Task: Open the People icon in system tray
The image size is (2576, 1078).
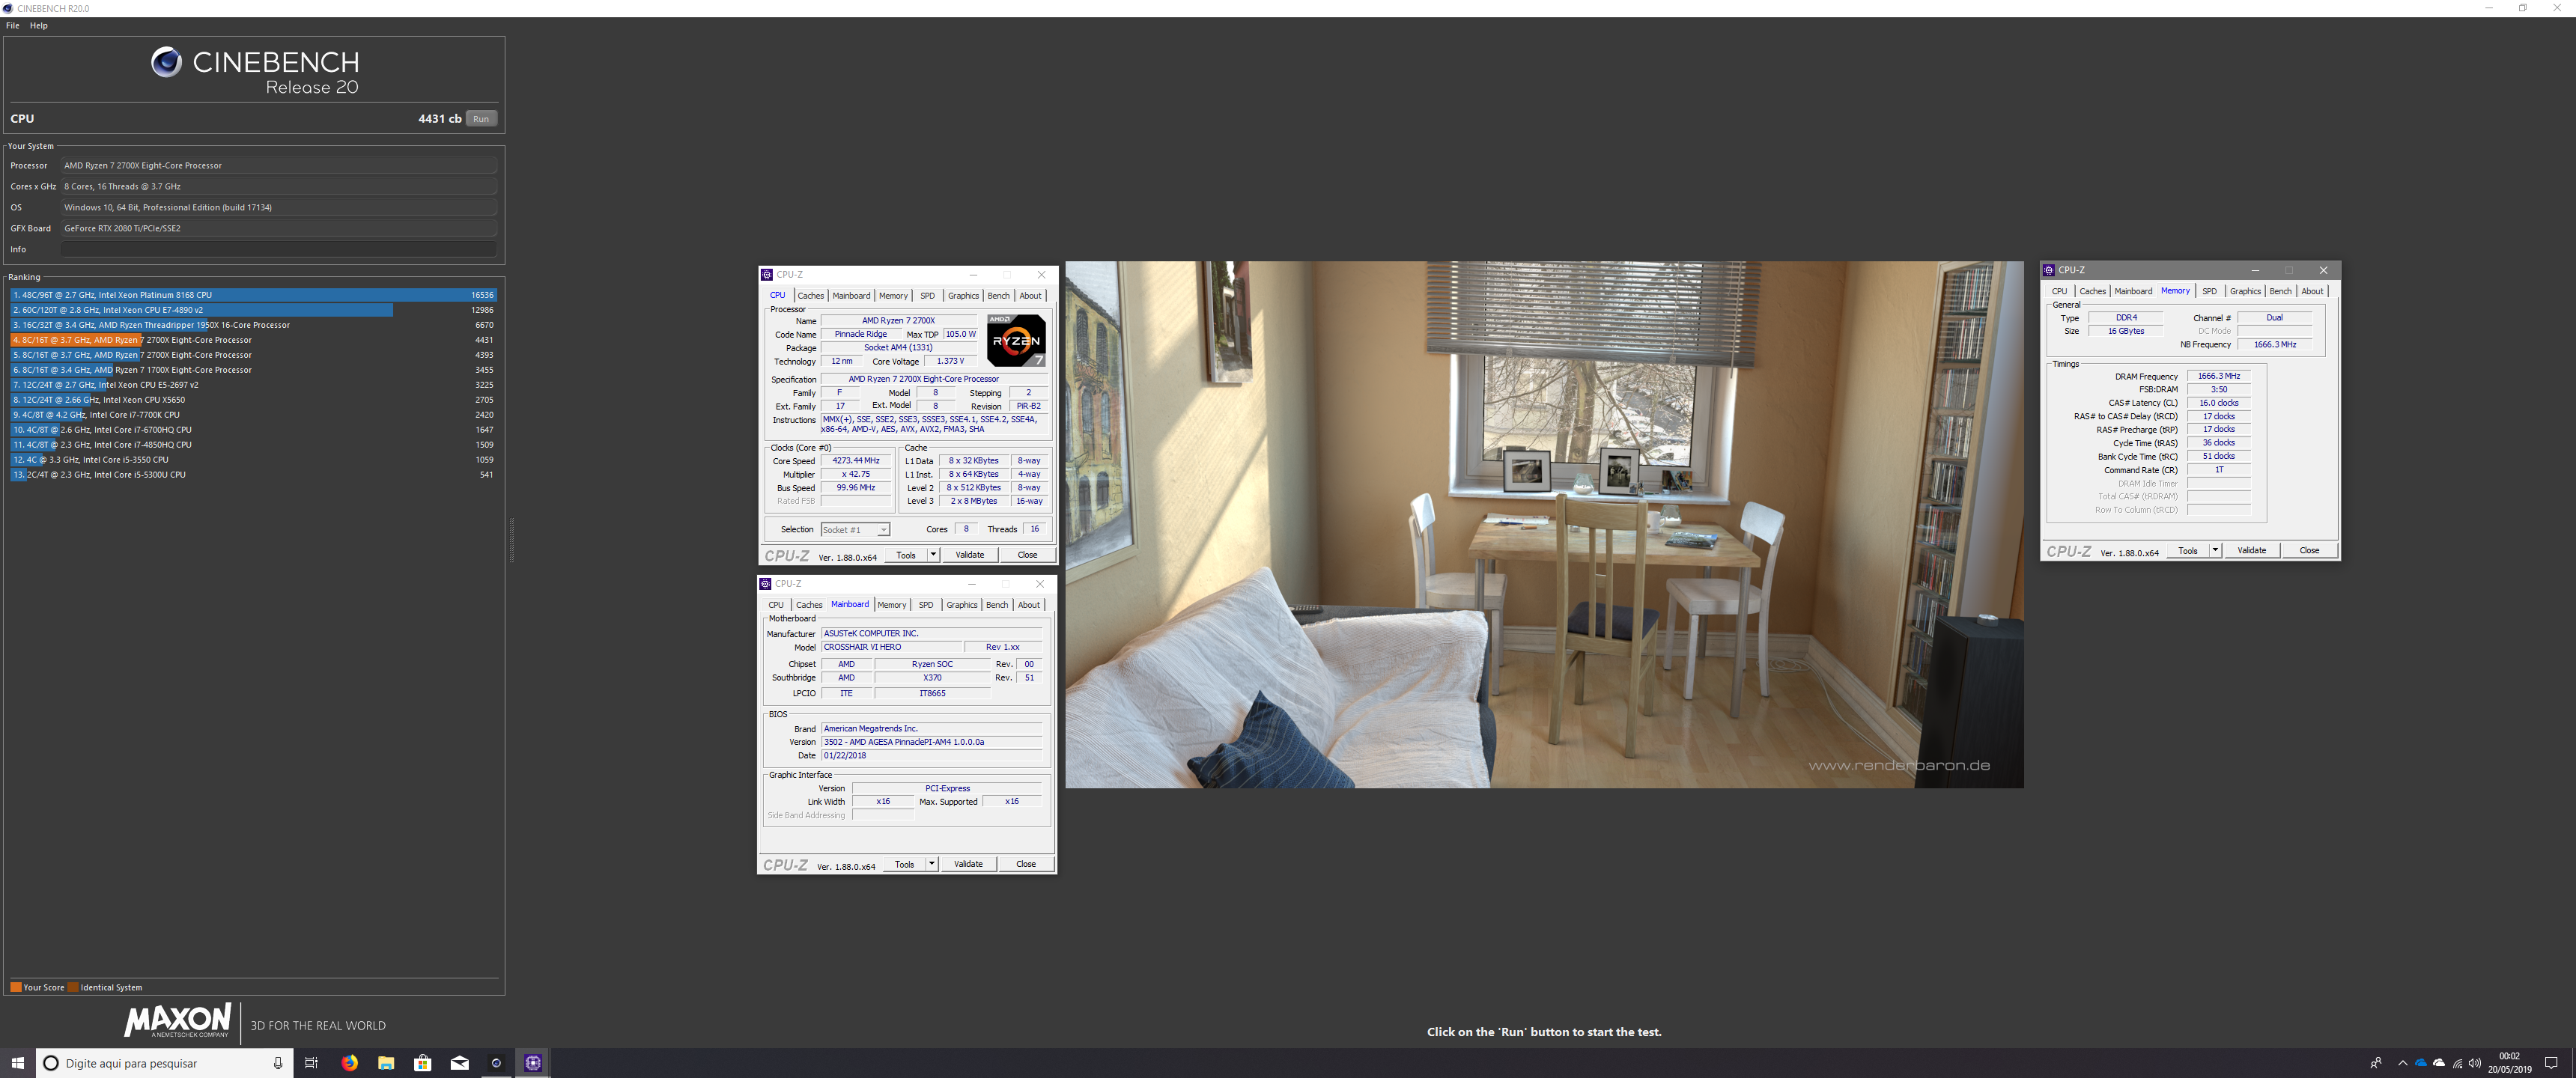Action: [x=2376, y=1063]
